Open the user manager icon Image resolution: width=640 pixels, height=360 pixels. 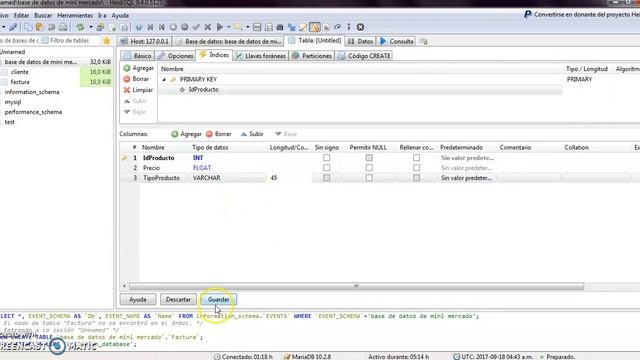point(100,27)
